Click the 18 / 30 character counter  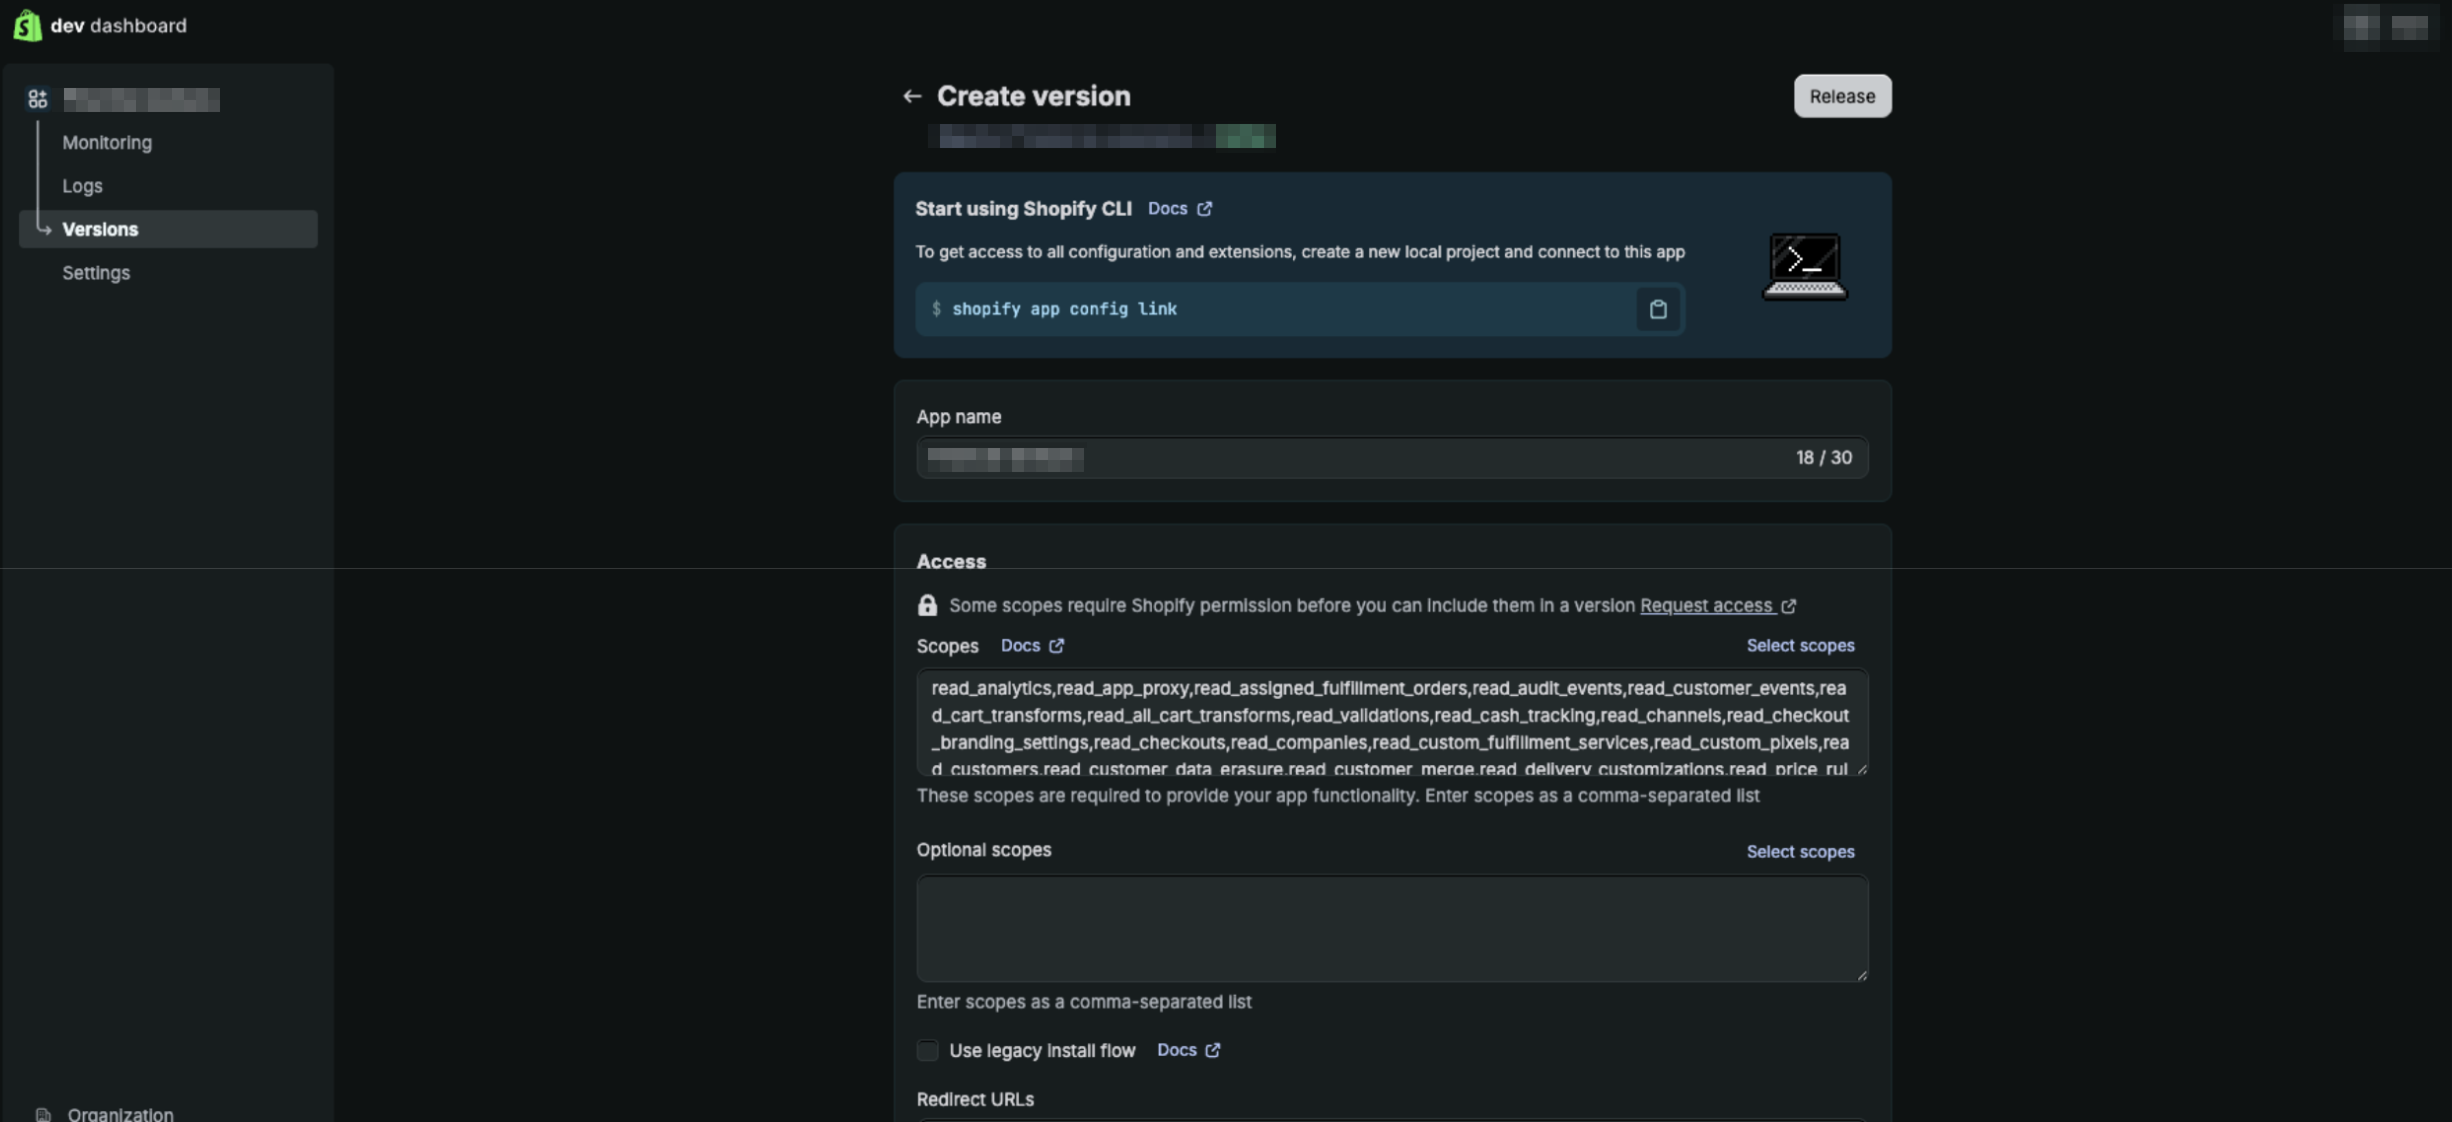click(1823, 458)
